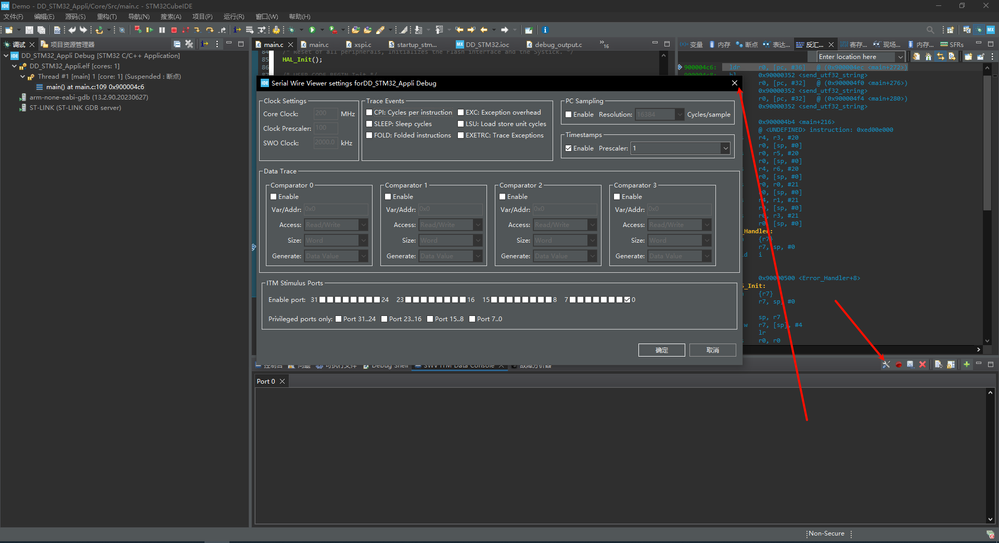
Task: Click the Save All icon in toolbar
Action: coord(41,30)
